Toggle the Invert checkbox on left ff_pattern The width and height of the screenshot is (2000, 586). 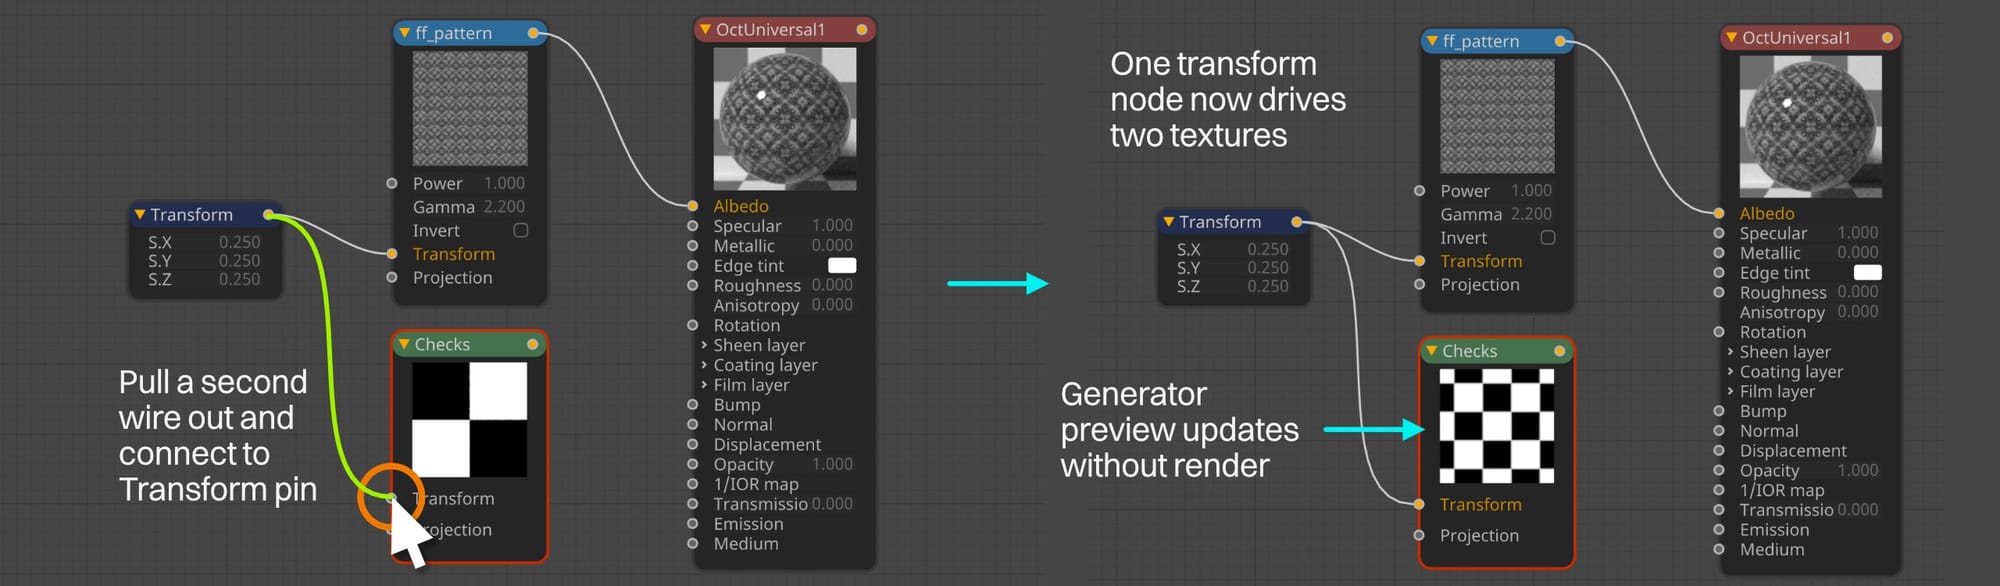520,230
